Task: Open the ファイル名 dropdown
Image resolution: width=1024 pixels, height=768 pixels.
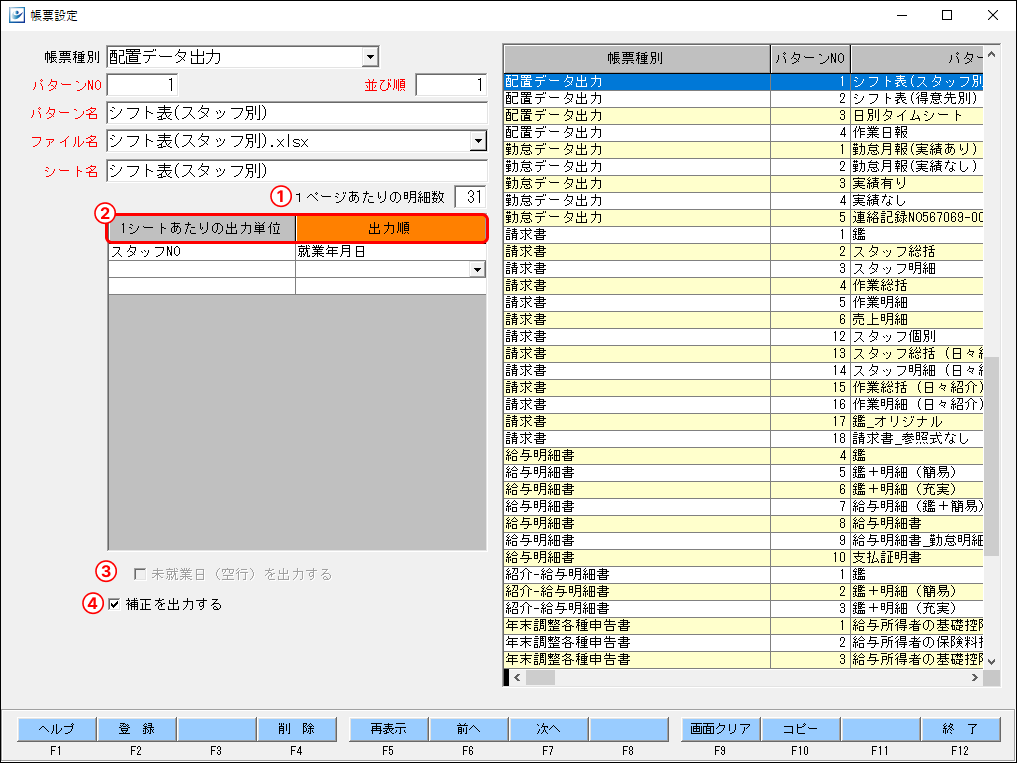Action: coord(477,143)
